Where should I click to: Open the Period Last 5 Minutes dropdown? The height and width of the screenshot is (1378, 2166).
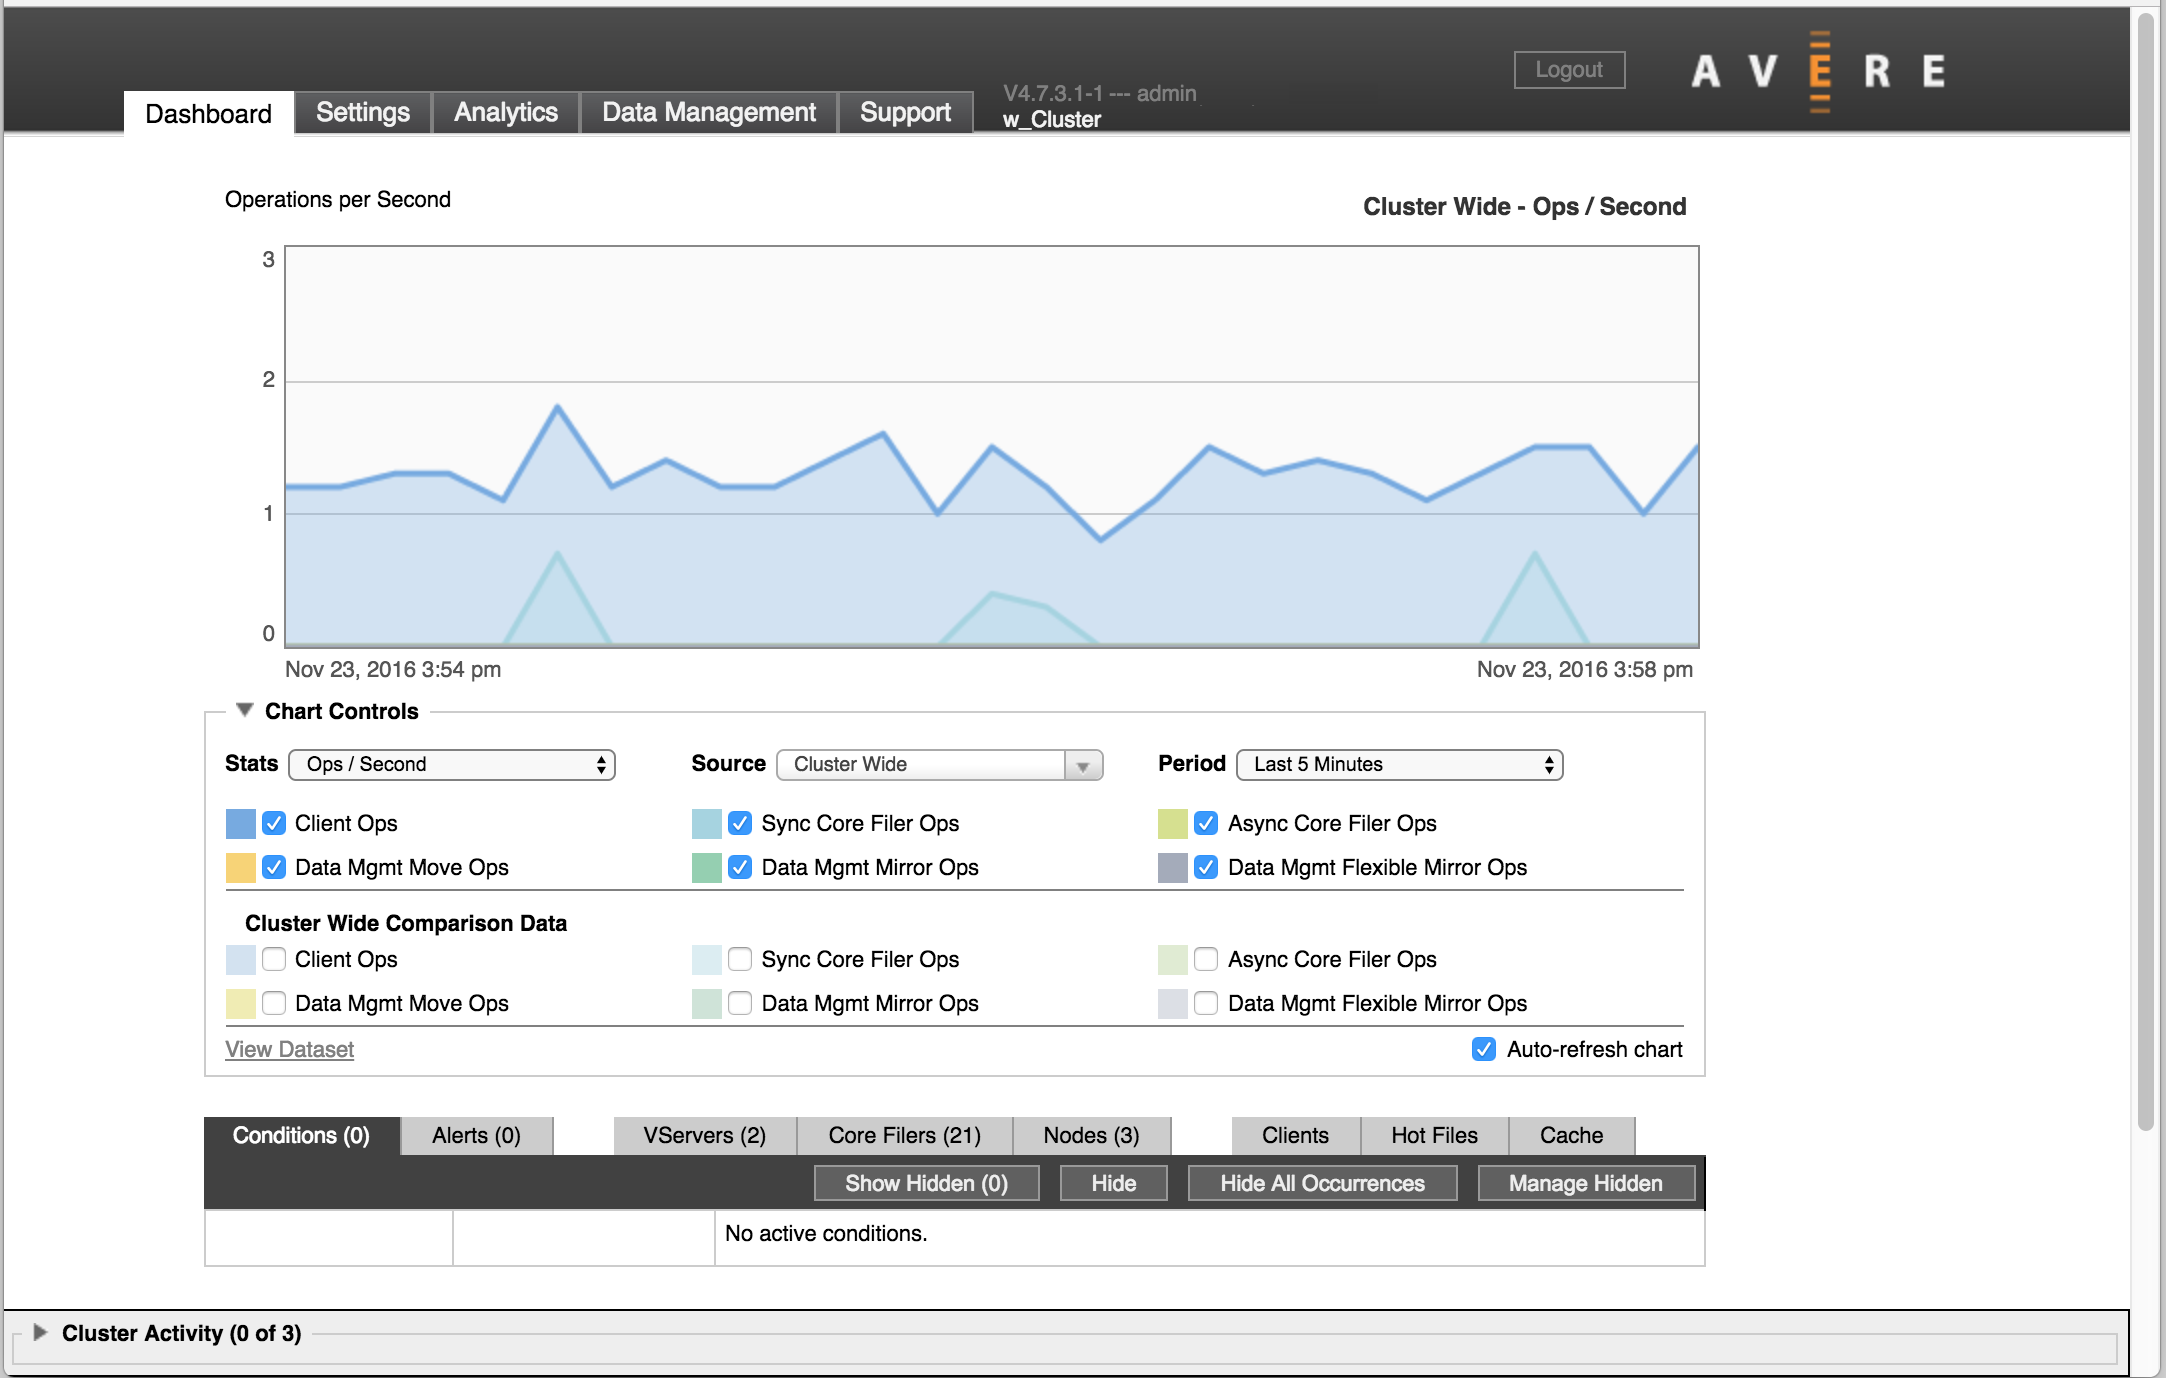(x=1400, y=764)
